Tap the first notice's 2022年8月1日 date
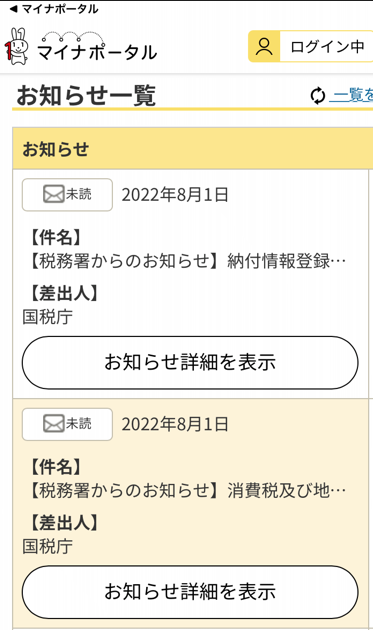The height and width of the screenshot is (630, 373). pos(175,195)
